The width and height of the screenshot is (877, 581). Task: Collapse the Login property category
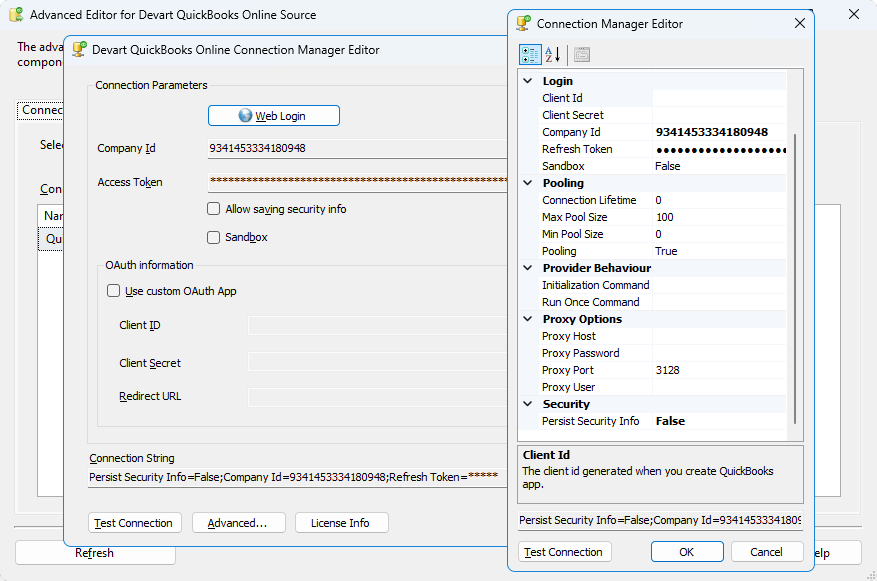(x=528, y=81)
